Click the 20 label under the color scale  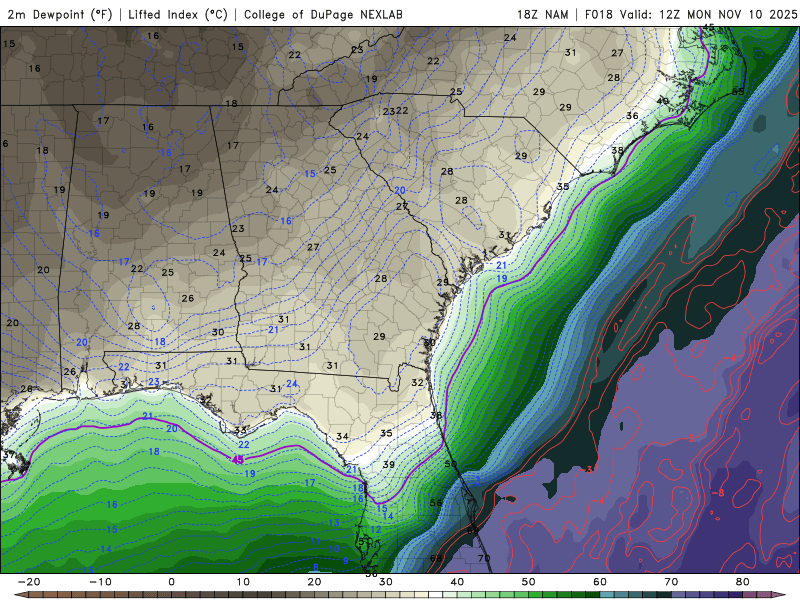314,582
